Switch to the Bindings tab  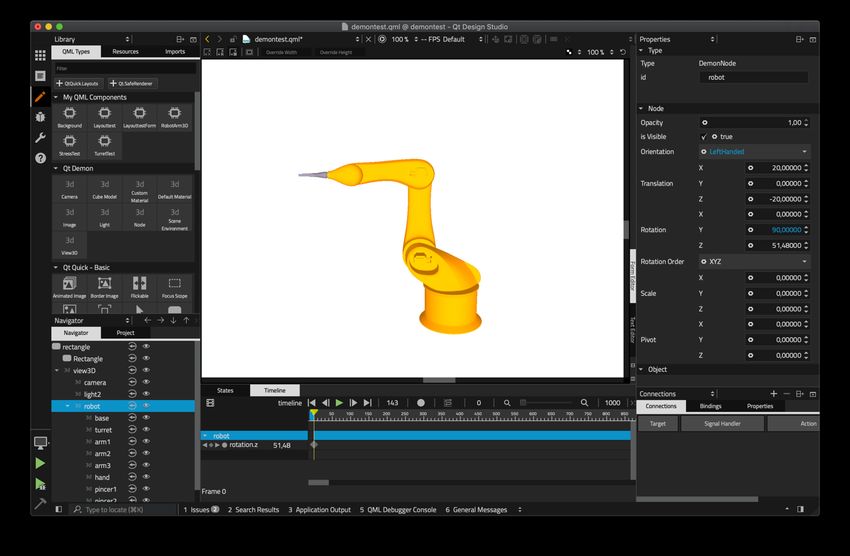(710, 406)
